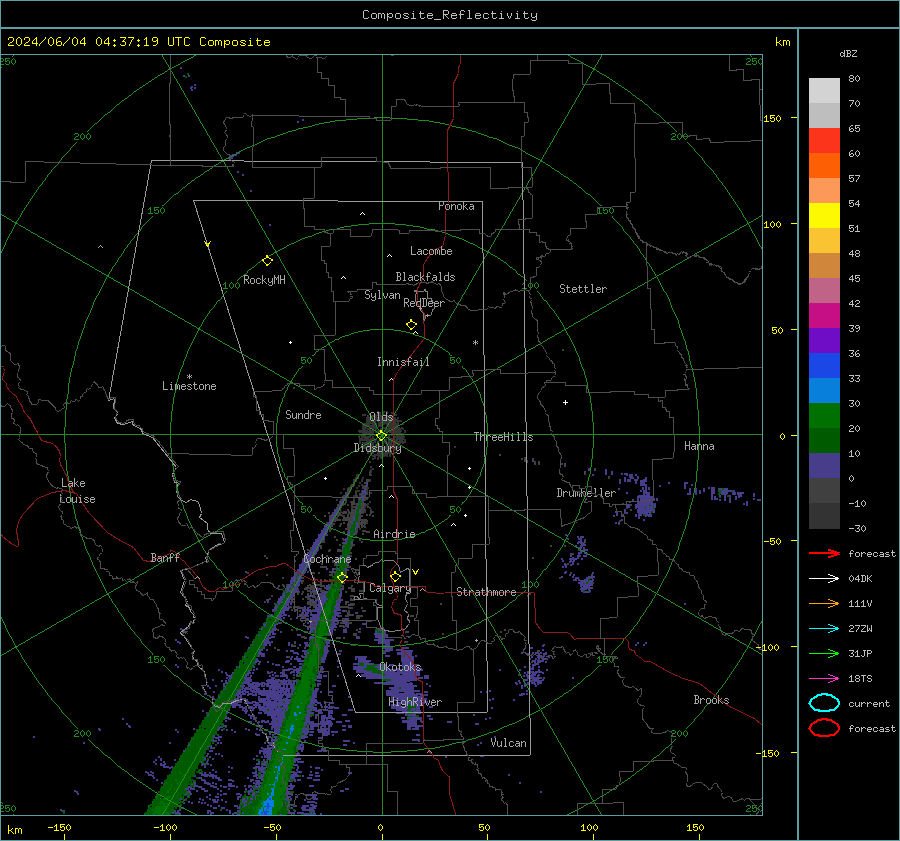Click the yellow diamond marker below Cochrane
The width and height of the screenshot is (900, 841).
pyautogui.click(x=342, y=577)
